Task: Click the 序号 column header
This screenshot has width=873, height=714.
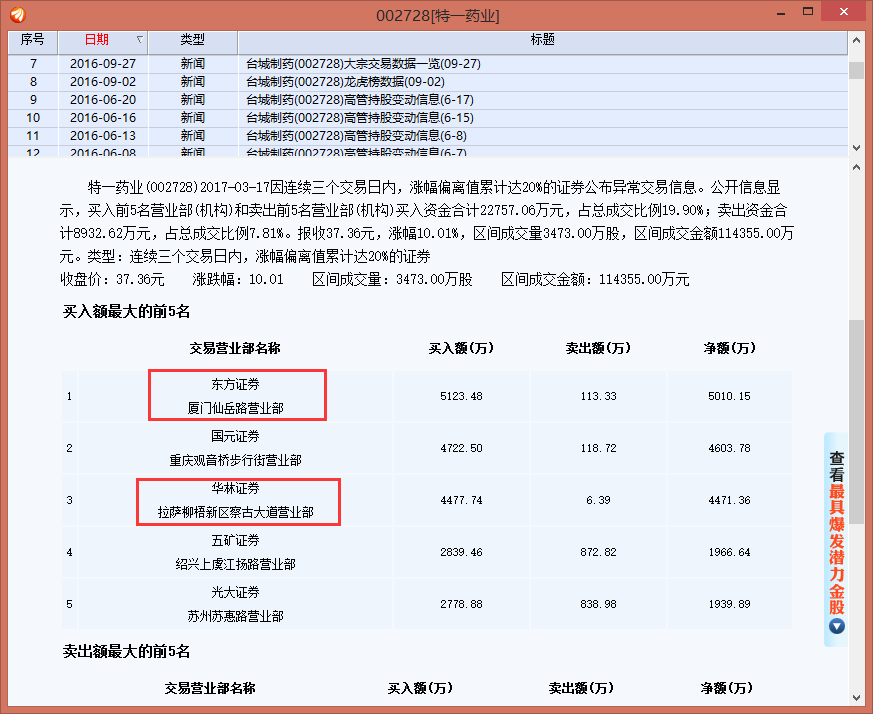Action: click(x=33, y=40)
